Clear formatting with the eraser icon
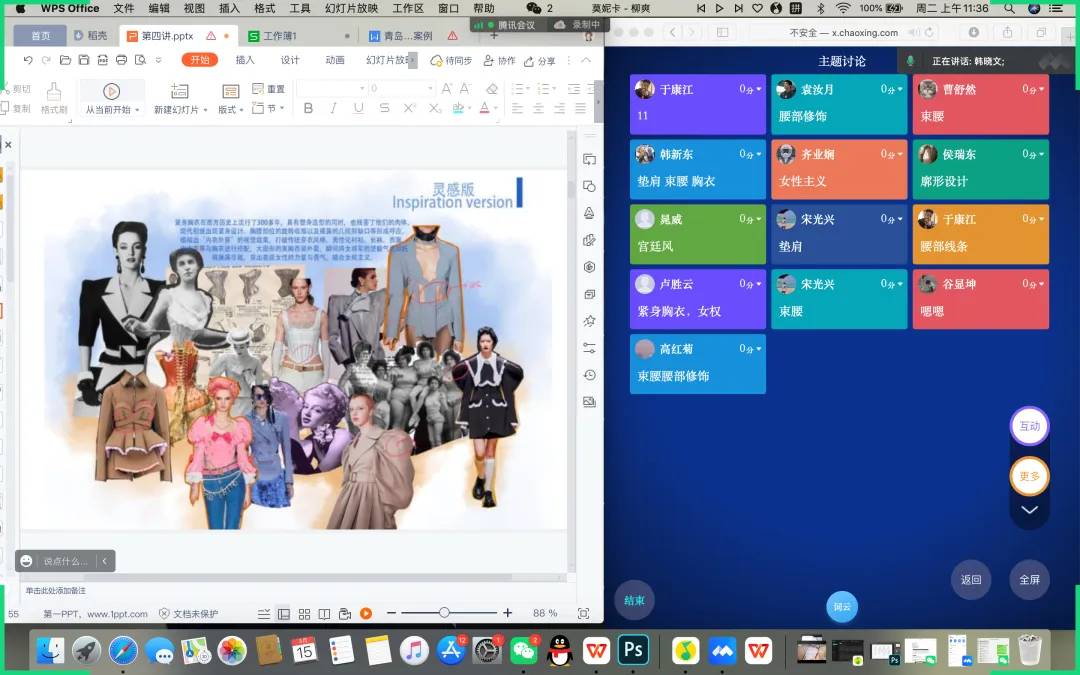1080x675 pixels. (492, 88)
